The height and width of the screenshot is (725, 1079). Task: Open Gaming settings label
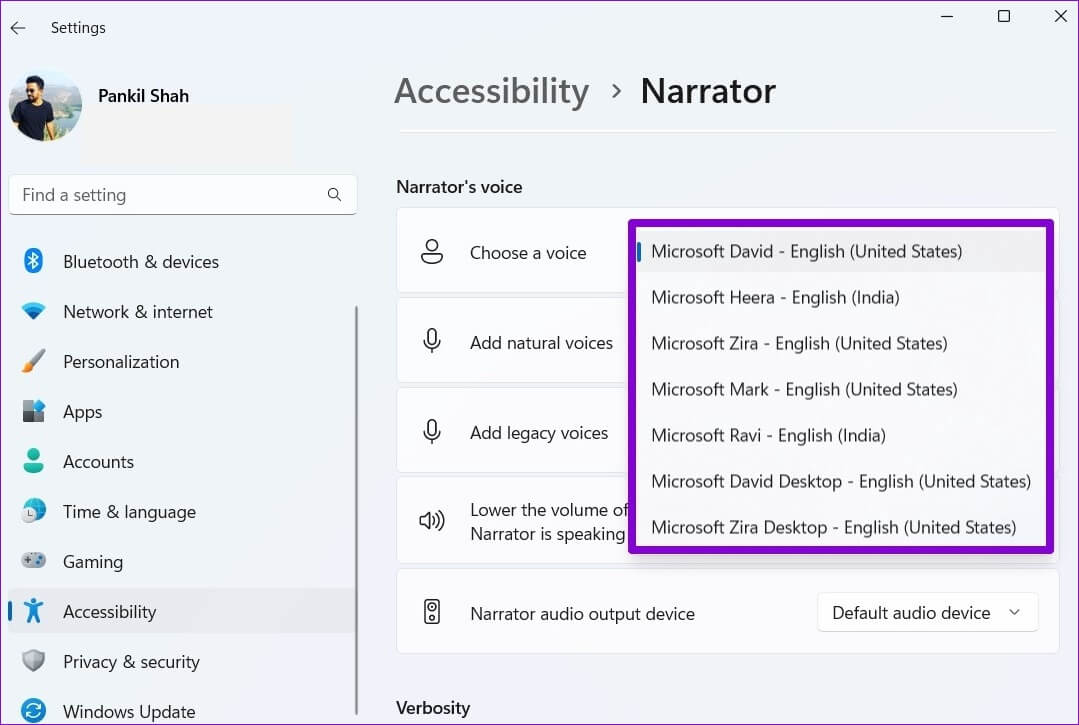click(93, 562)
